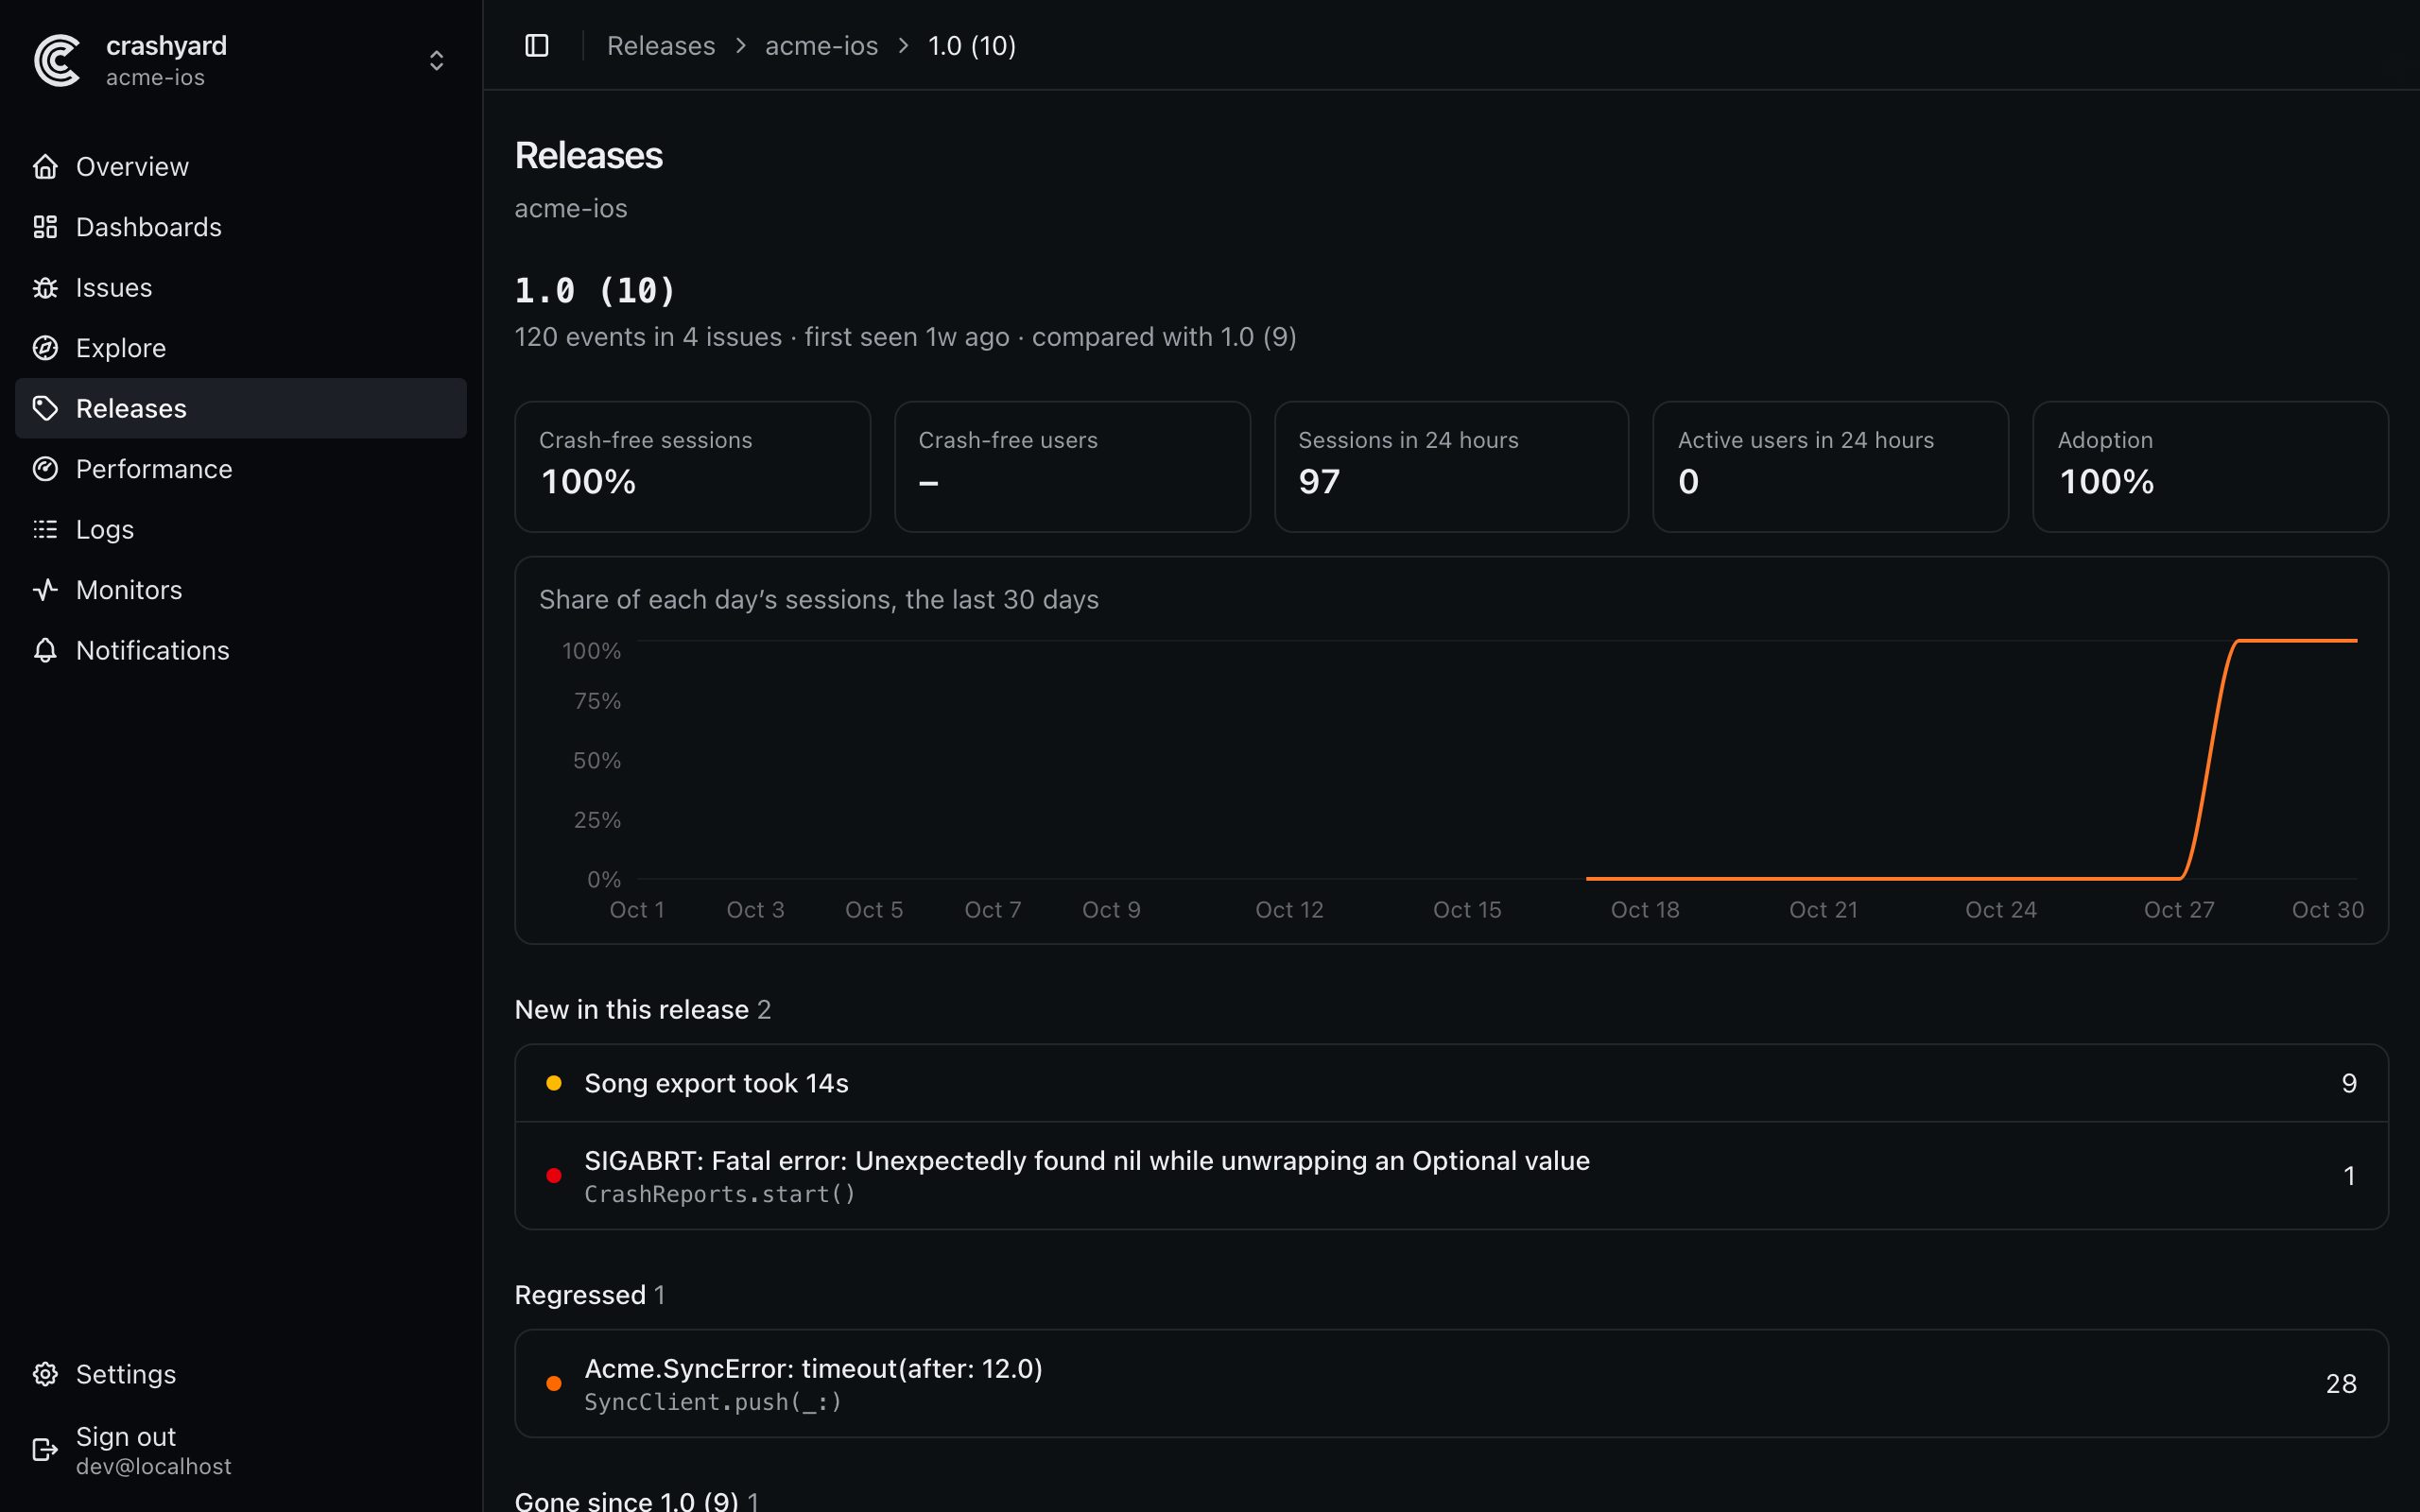Click Releases in the breadcrumb
Screen dimensions: 2420x1512
(661, 45)
